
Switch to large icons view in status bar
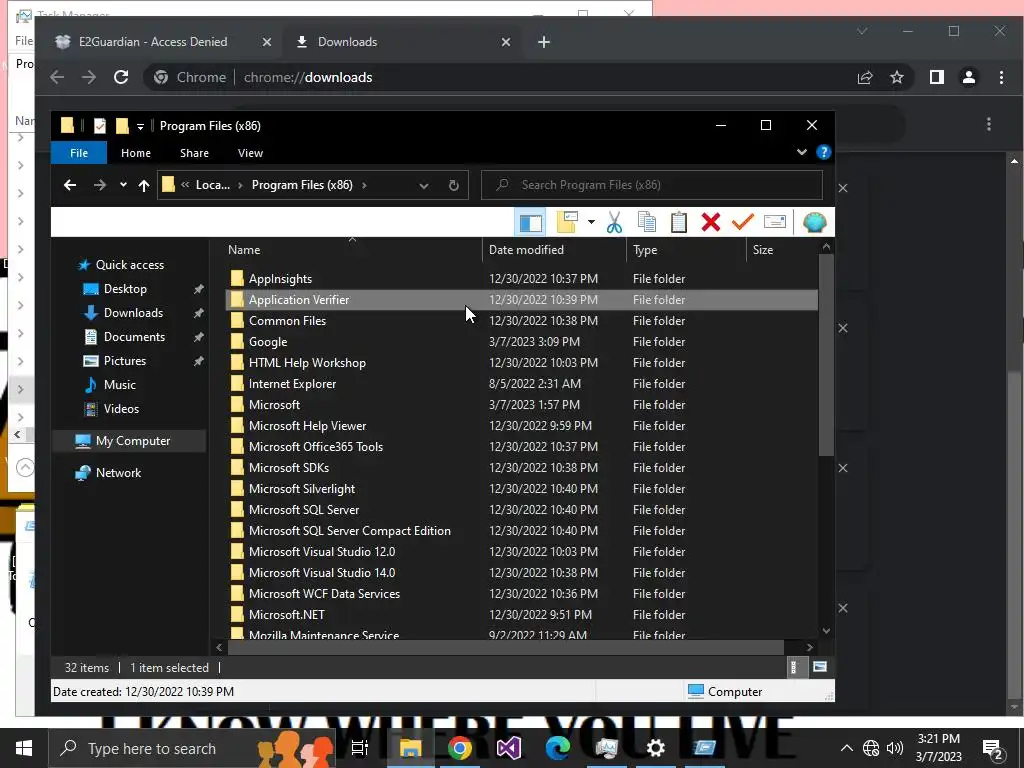[820, 667]
